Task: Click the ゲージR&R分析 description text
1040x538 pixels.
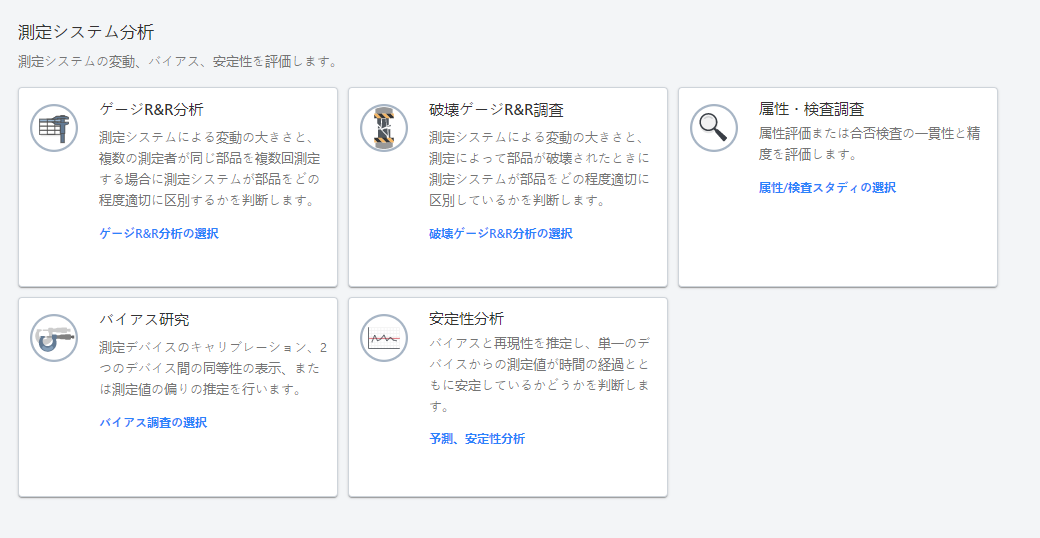Action: tap(210, 168)
